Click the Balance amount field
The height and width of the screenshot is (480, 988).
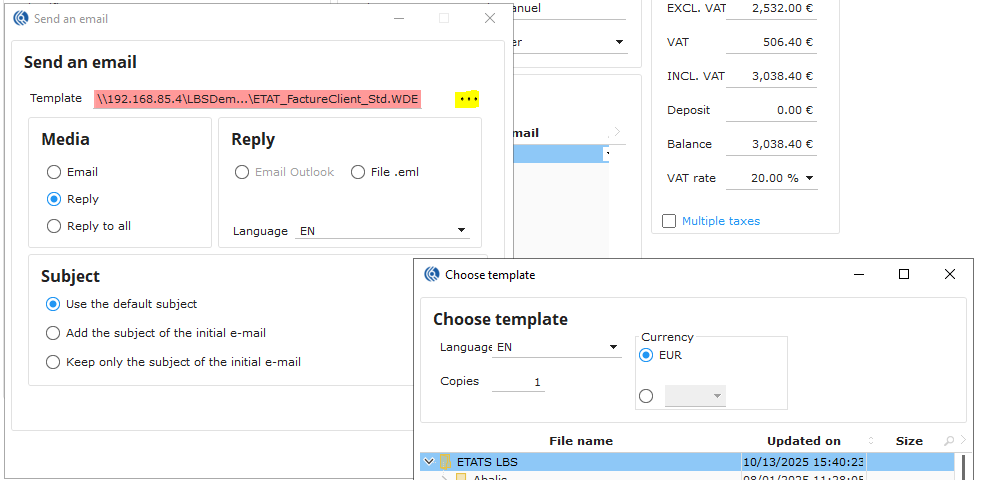[x=771, y=144]
